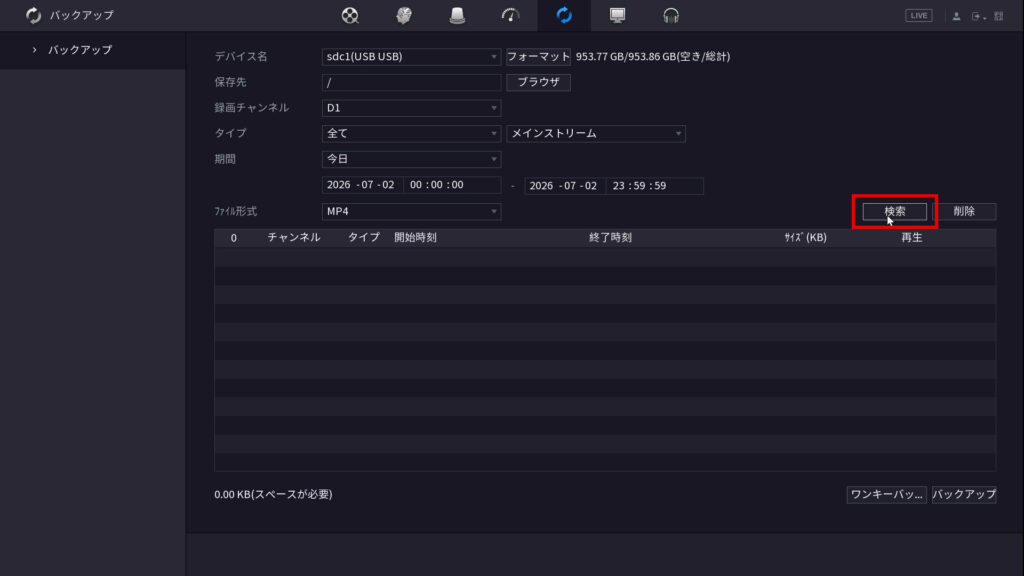Open the ファイル形式 MP4 dropdown
Image resolution: width=1024 pixels, height=576 pixels.
coord(411,211)
